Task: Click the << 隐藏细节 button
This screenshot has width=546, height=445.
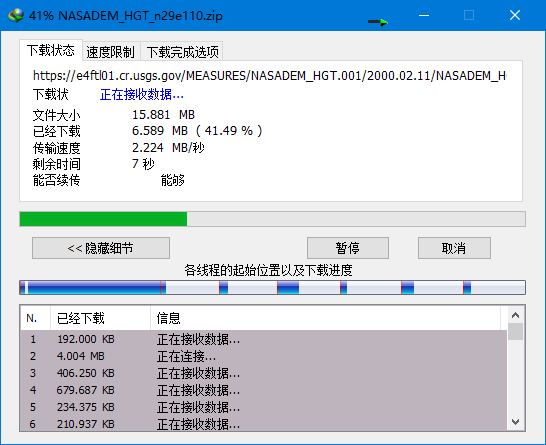Action: coord(101,248)
